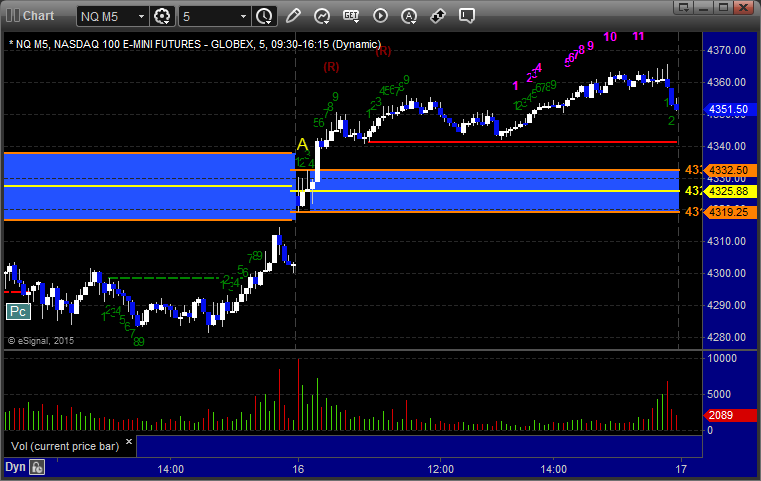The width and height of the screenshot is (761, 481).
Task: Open the GET tools menu
Action: click(351, 16)
